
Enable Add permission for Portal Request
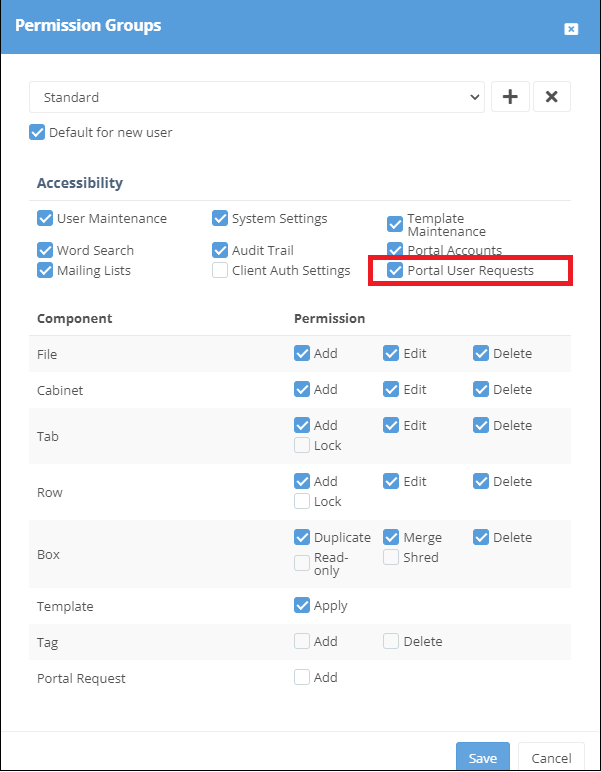pos(302,677)
